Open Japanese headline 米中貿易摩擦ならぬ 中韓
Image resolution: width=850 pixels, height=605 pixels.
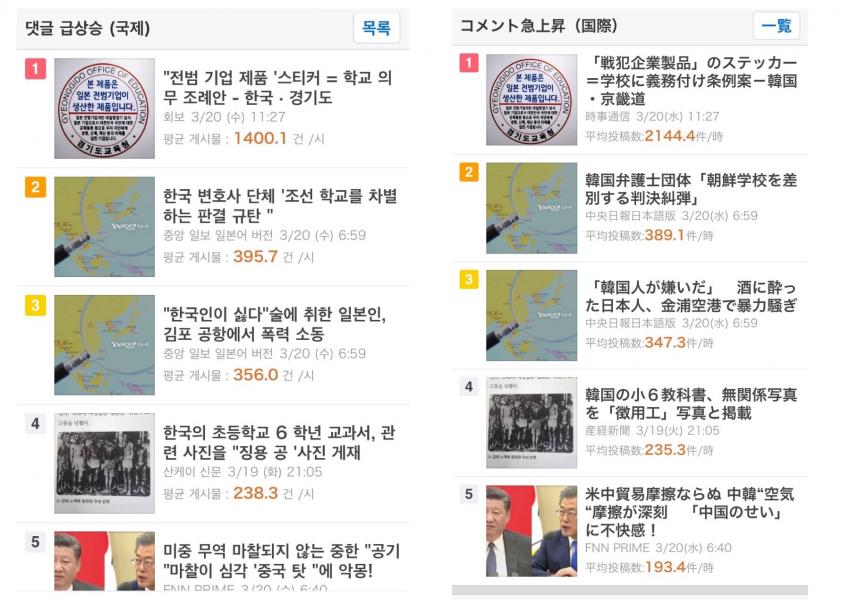pos(690,511)
